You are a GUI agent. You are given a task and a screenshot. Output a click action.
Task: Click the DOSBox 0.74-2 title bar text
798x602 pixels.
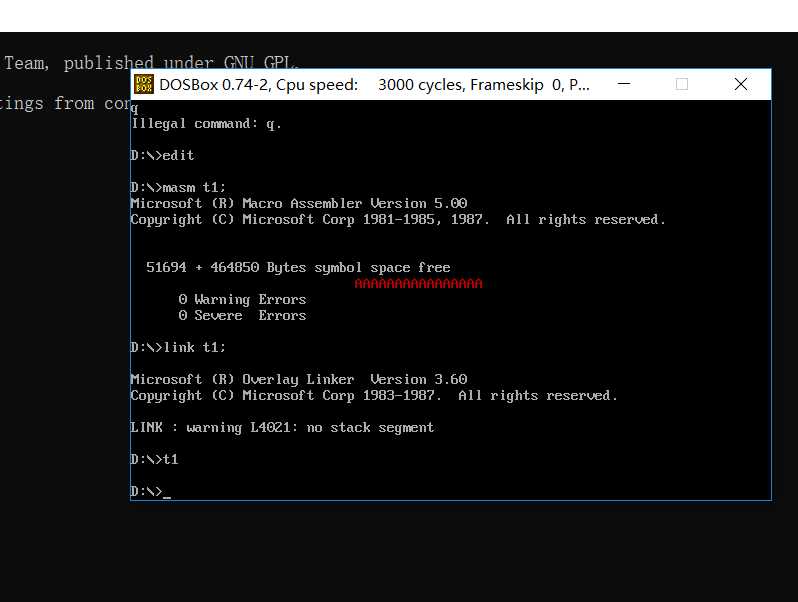pos(375,84)
